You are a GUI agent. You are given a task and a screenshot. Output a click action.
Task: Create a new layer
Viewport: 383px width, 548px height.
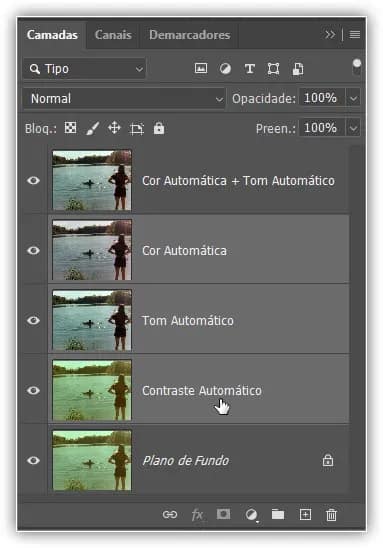pos(305,514)
